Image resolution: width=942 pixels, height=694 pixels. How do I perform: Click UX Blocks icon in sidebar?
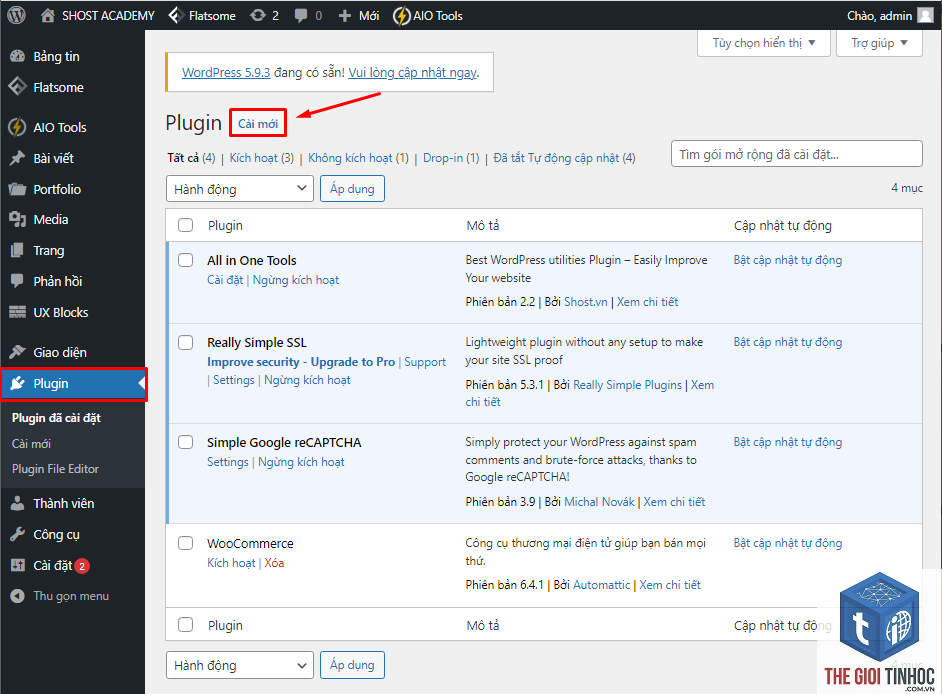[x=17, y=312]
